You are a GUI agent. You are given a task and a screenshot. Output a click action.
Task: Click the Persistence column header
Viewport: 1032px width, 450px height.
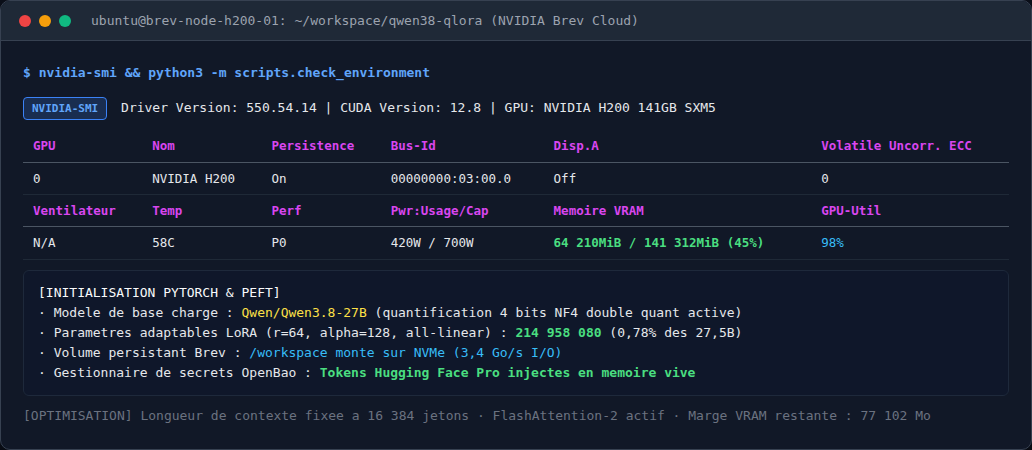pos(313,146)
